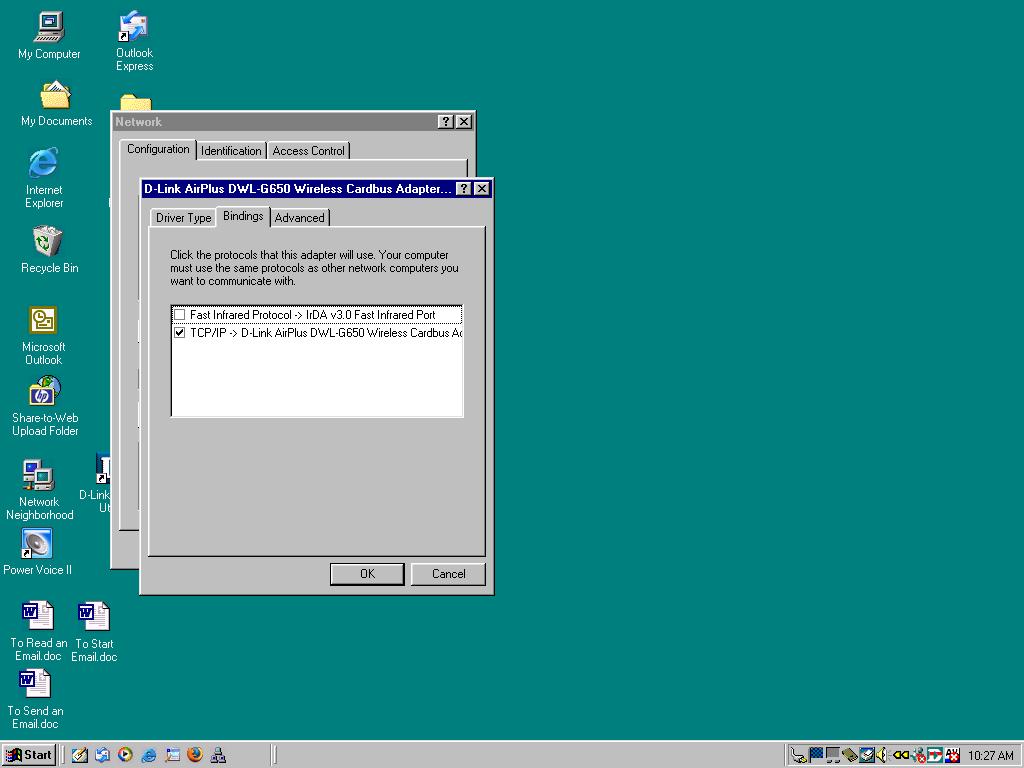The width and height of the screenshot is (1024, 768).
Task: Click the yellow double-arrow tray icon
Action: click(901, 756)
